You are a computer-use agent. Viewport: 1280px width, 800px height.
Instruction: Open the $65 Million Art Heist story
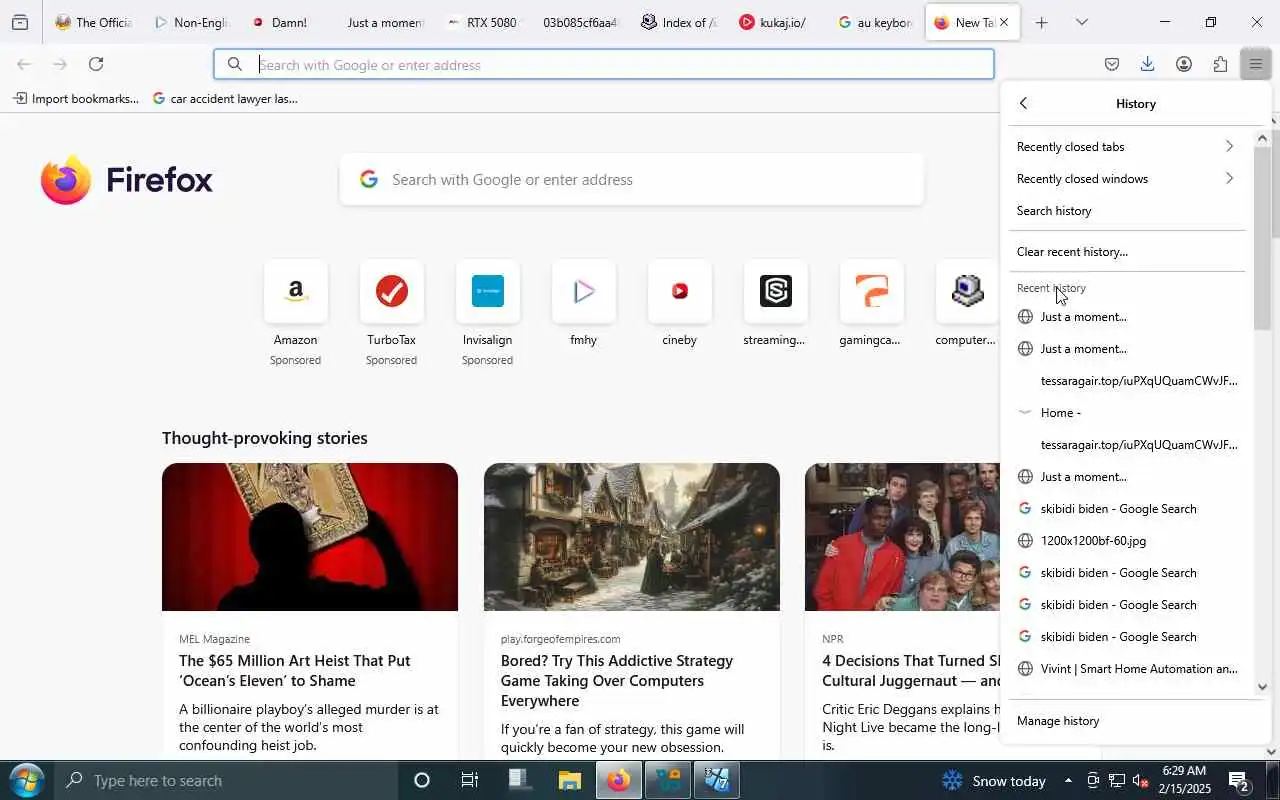point(295,671)
